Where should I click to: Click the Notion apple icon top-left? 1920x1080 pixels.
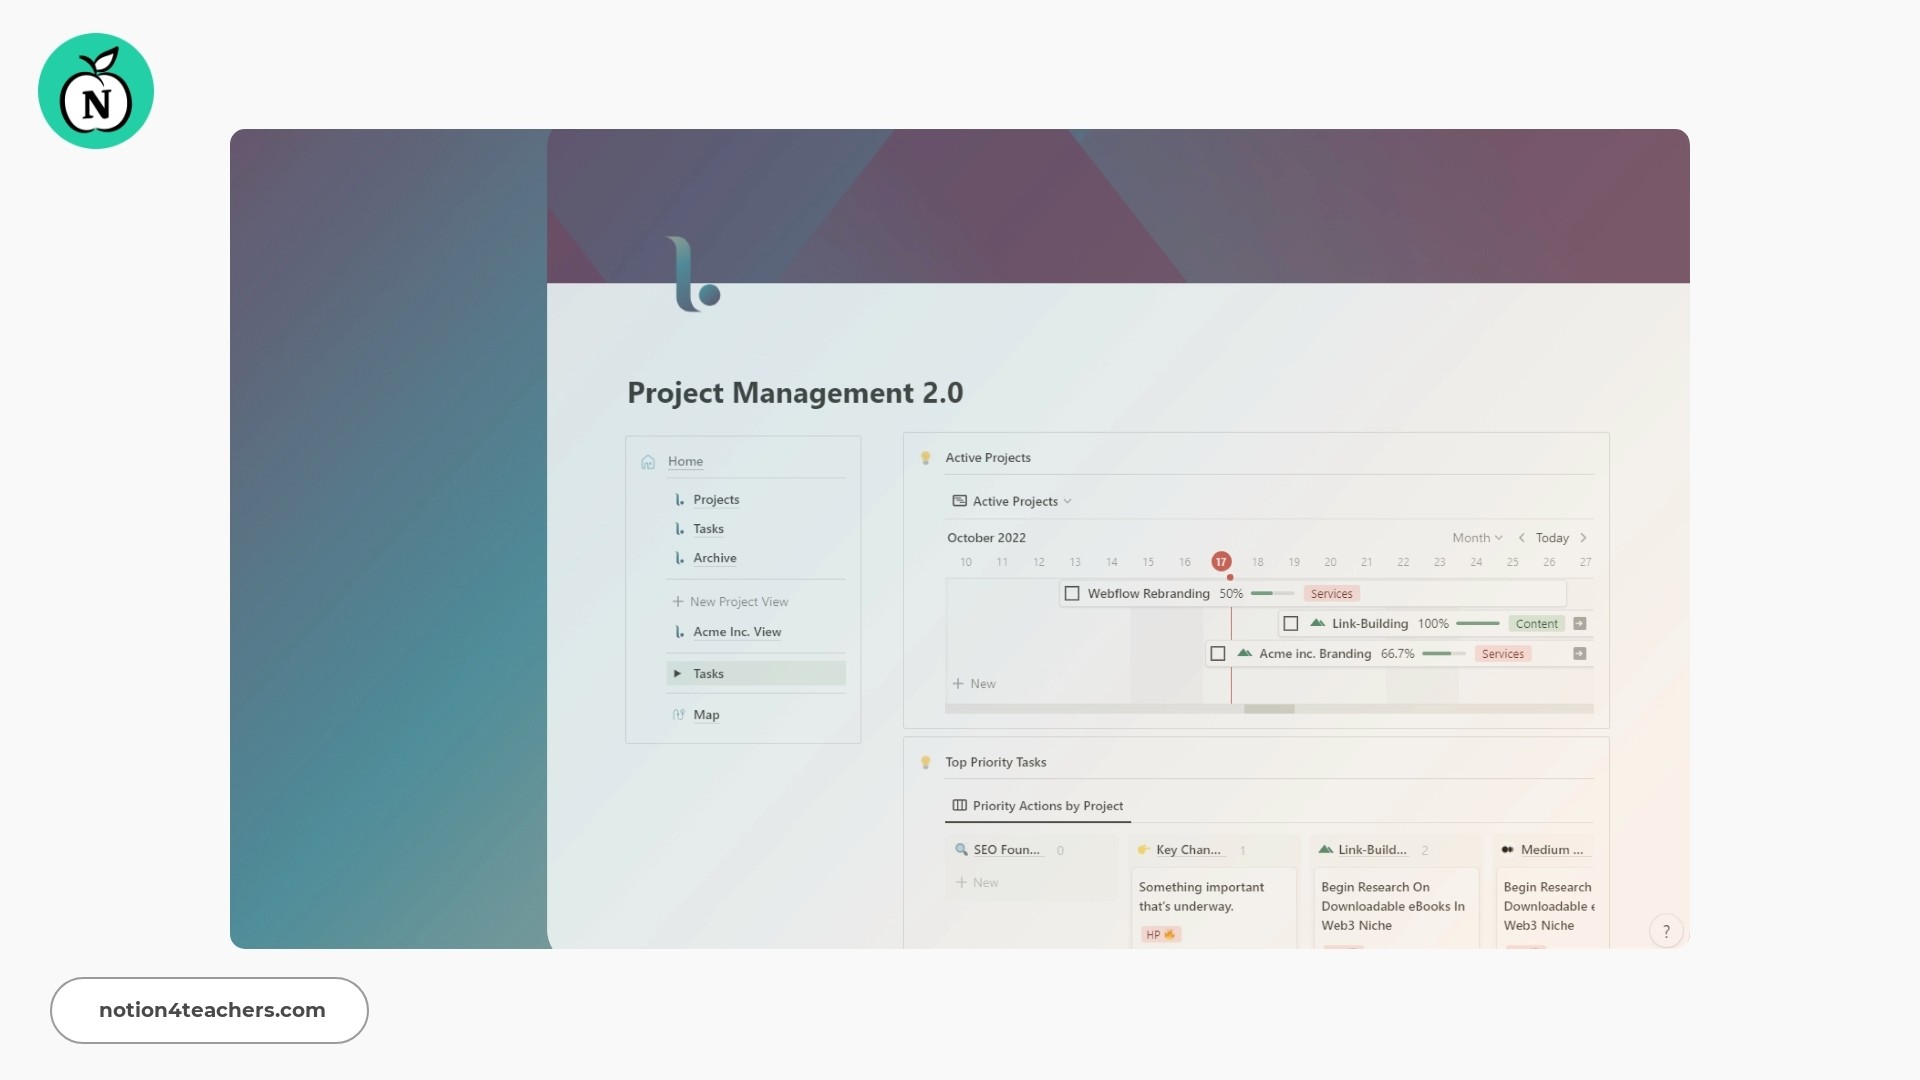(96, 91)
